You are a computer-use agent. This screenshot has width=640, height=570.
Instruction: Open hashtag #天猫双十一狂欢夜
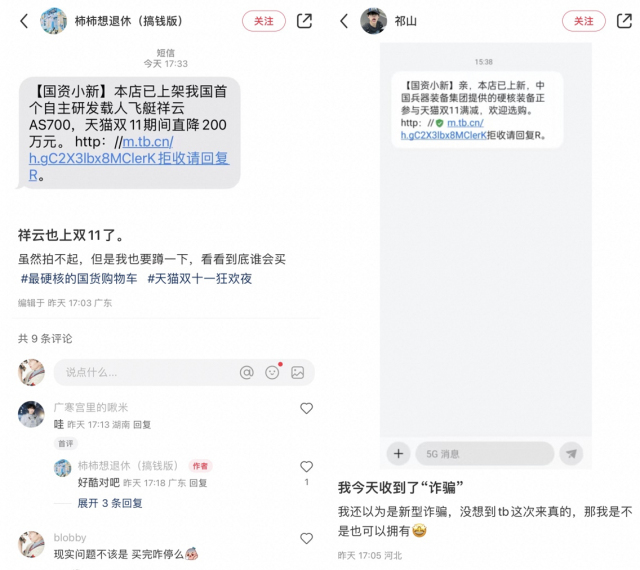click(200, 278)
